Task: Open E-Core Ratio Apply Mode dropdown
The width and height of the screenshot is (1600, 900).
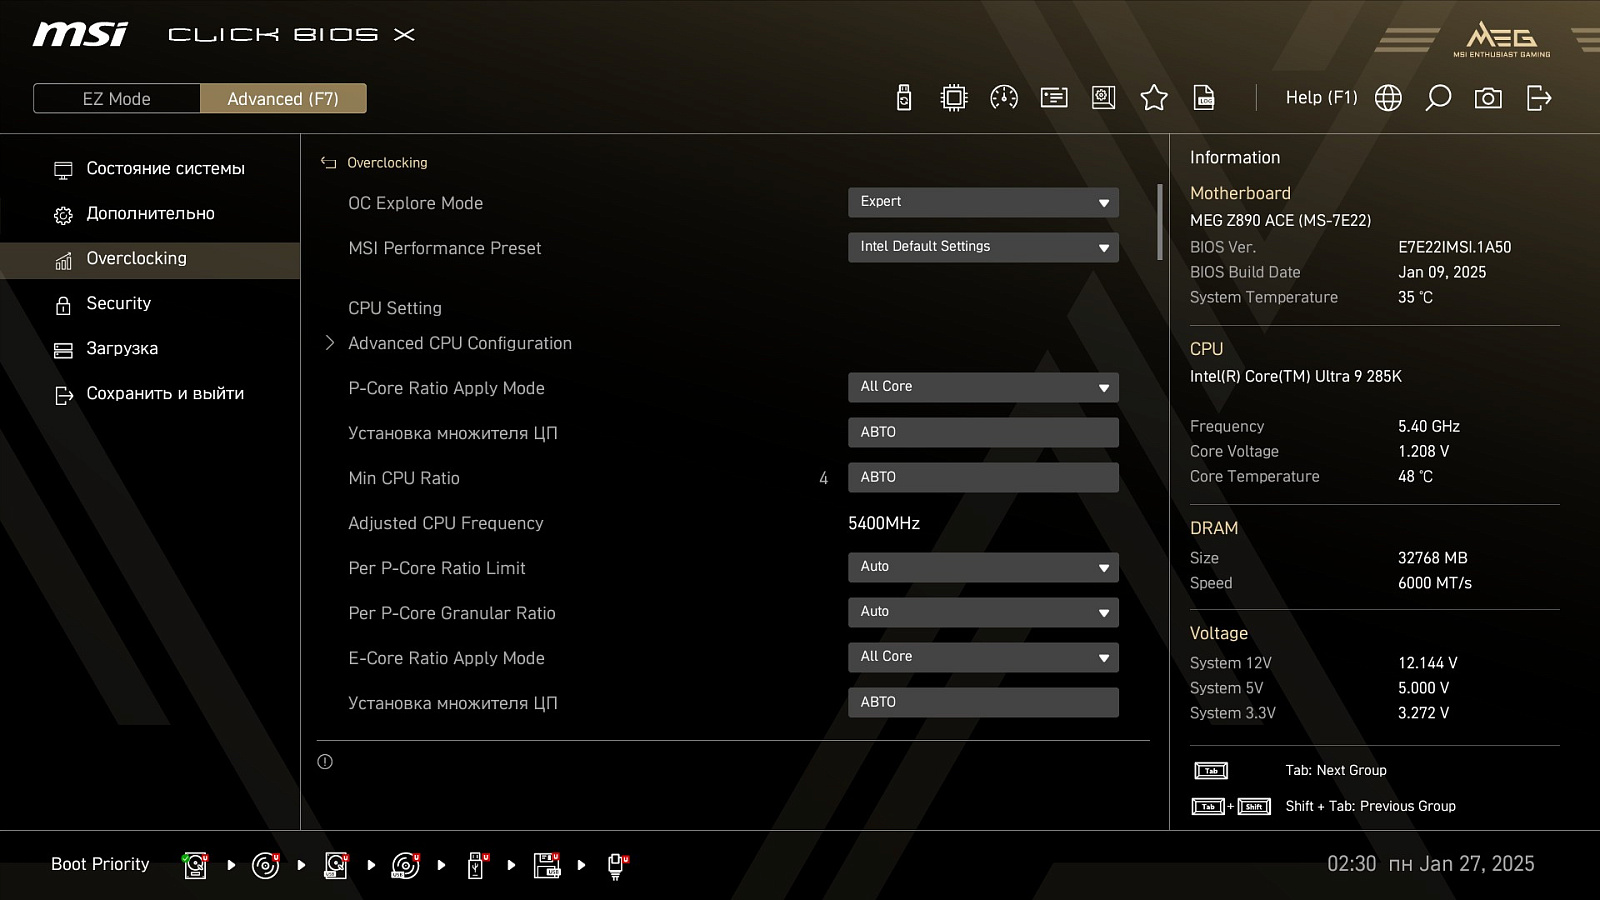Action: tap(983, 657)
